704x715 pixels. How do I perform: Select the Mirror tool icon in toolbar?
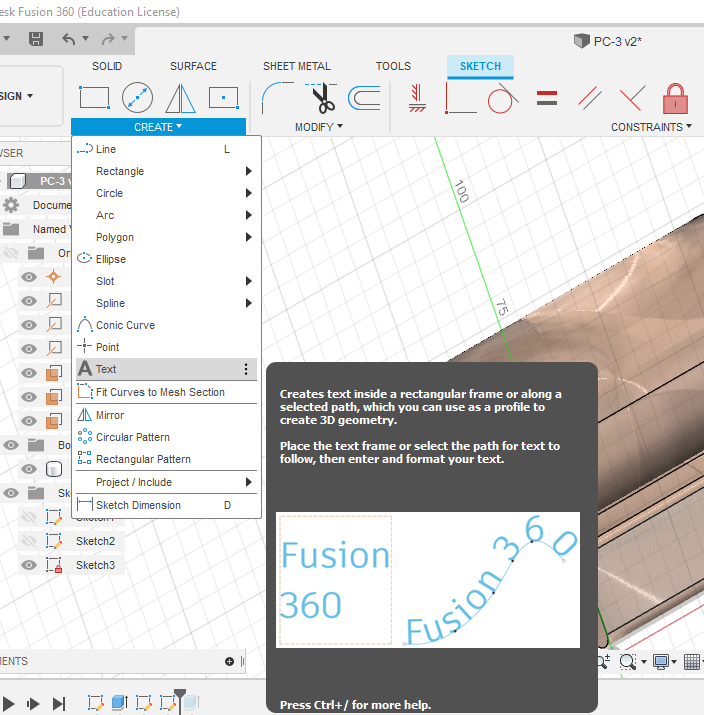[181, 98]
